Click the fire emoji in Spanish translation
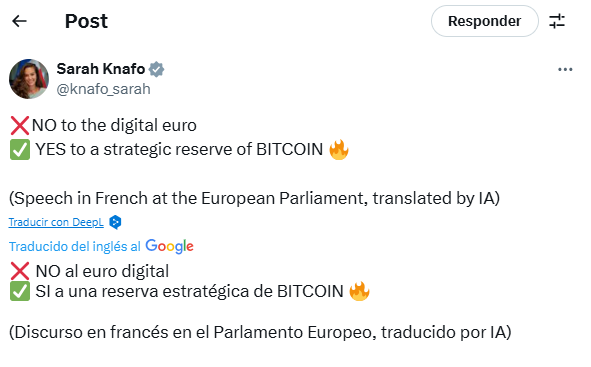591x367 pixels. 359,291
